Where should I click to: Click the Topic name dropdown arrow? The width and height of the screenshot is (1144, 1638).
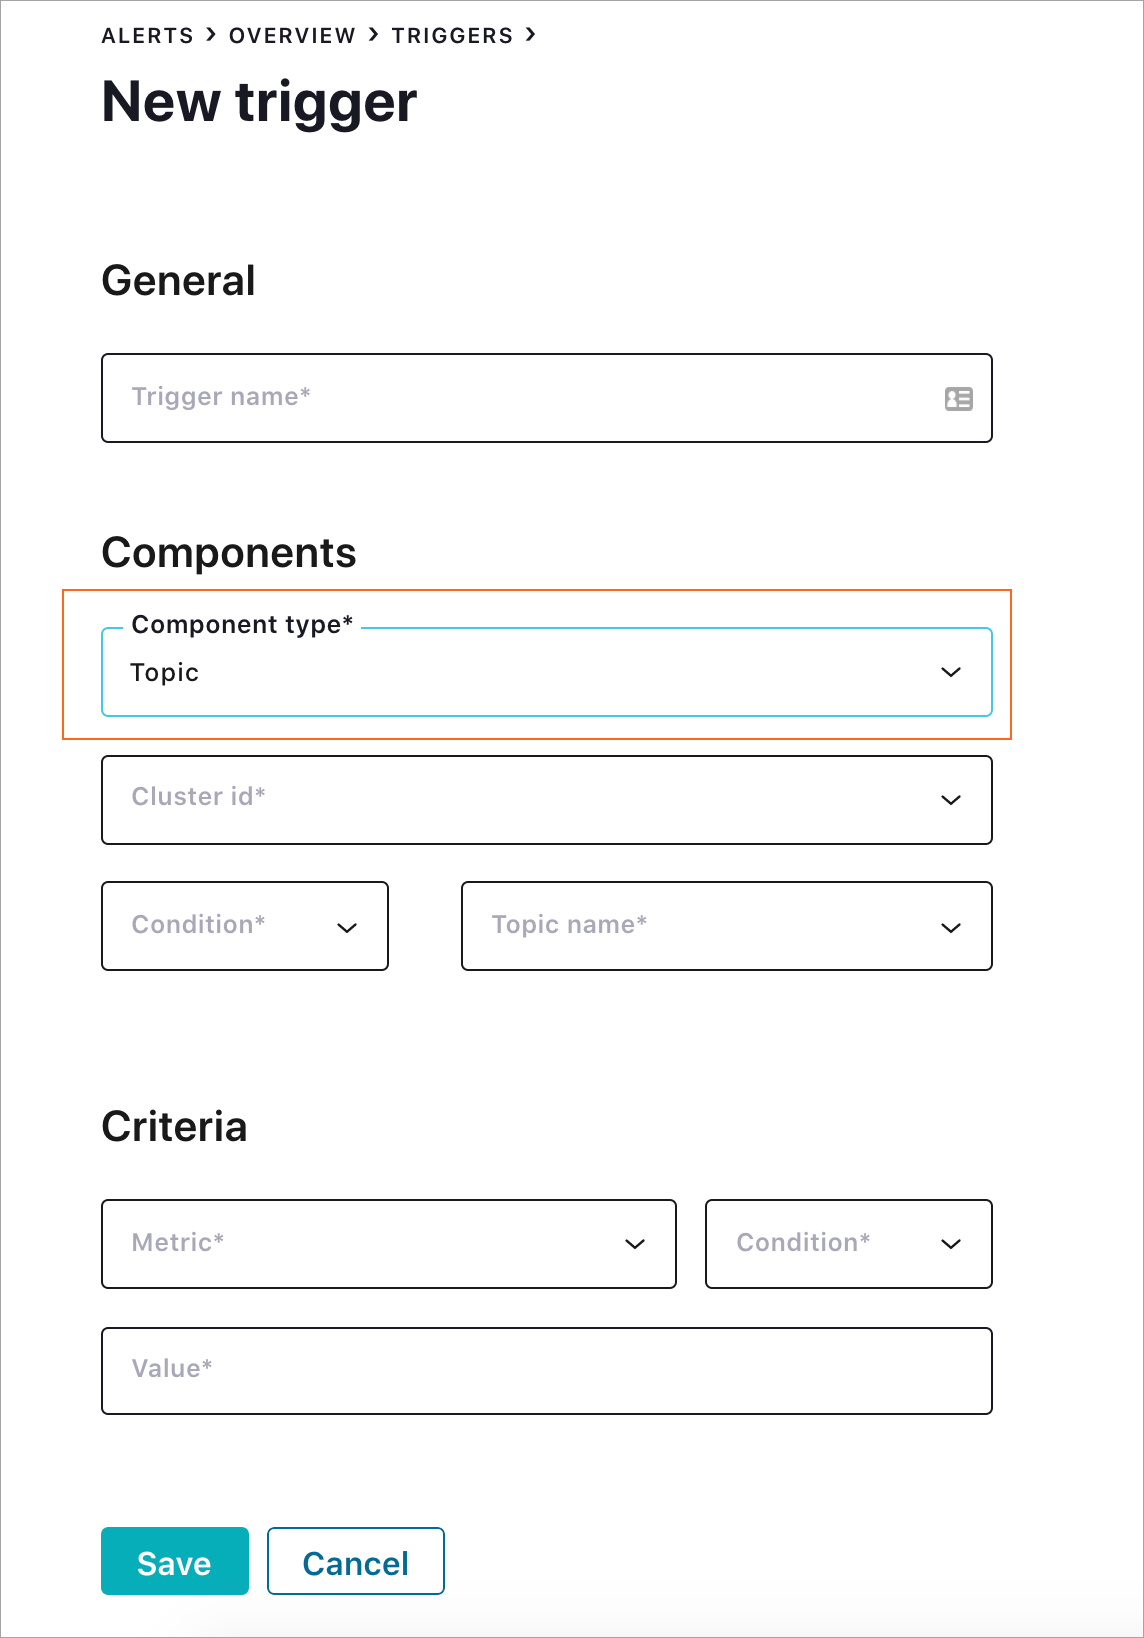click(x=951, y=928)
